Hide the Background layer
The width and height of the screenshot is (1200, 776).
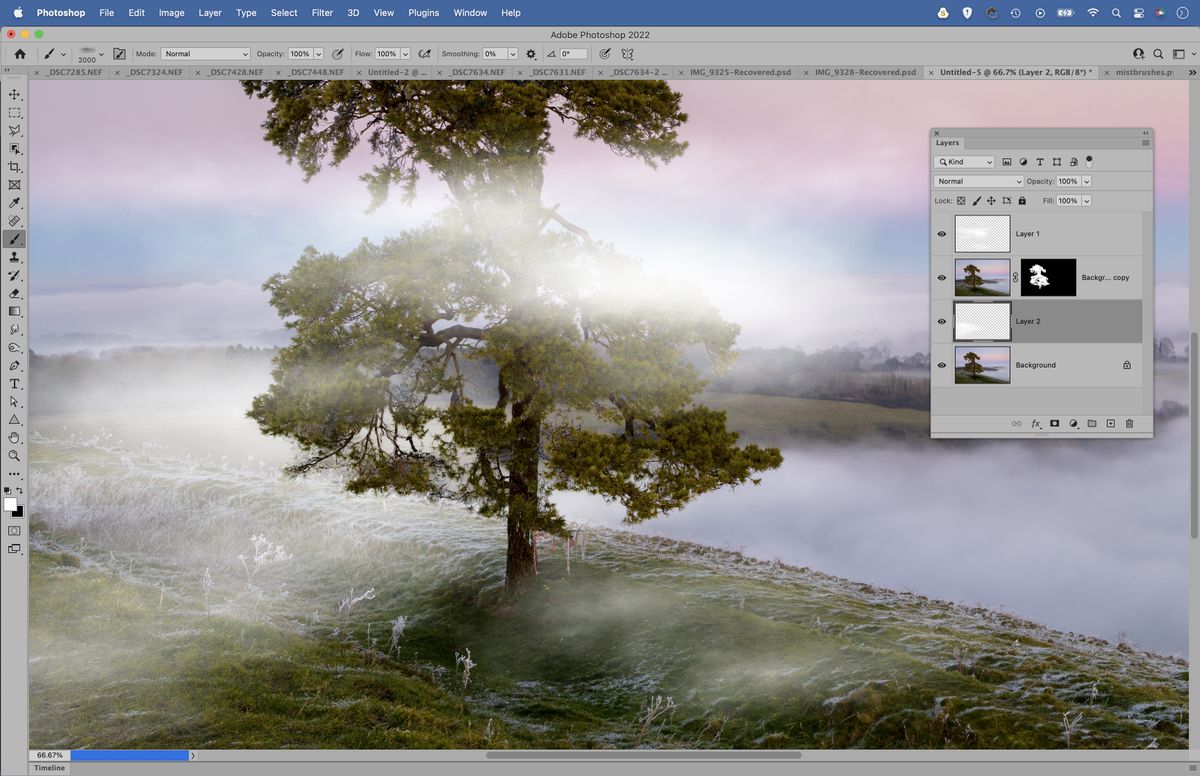tap(941, 365)
